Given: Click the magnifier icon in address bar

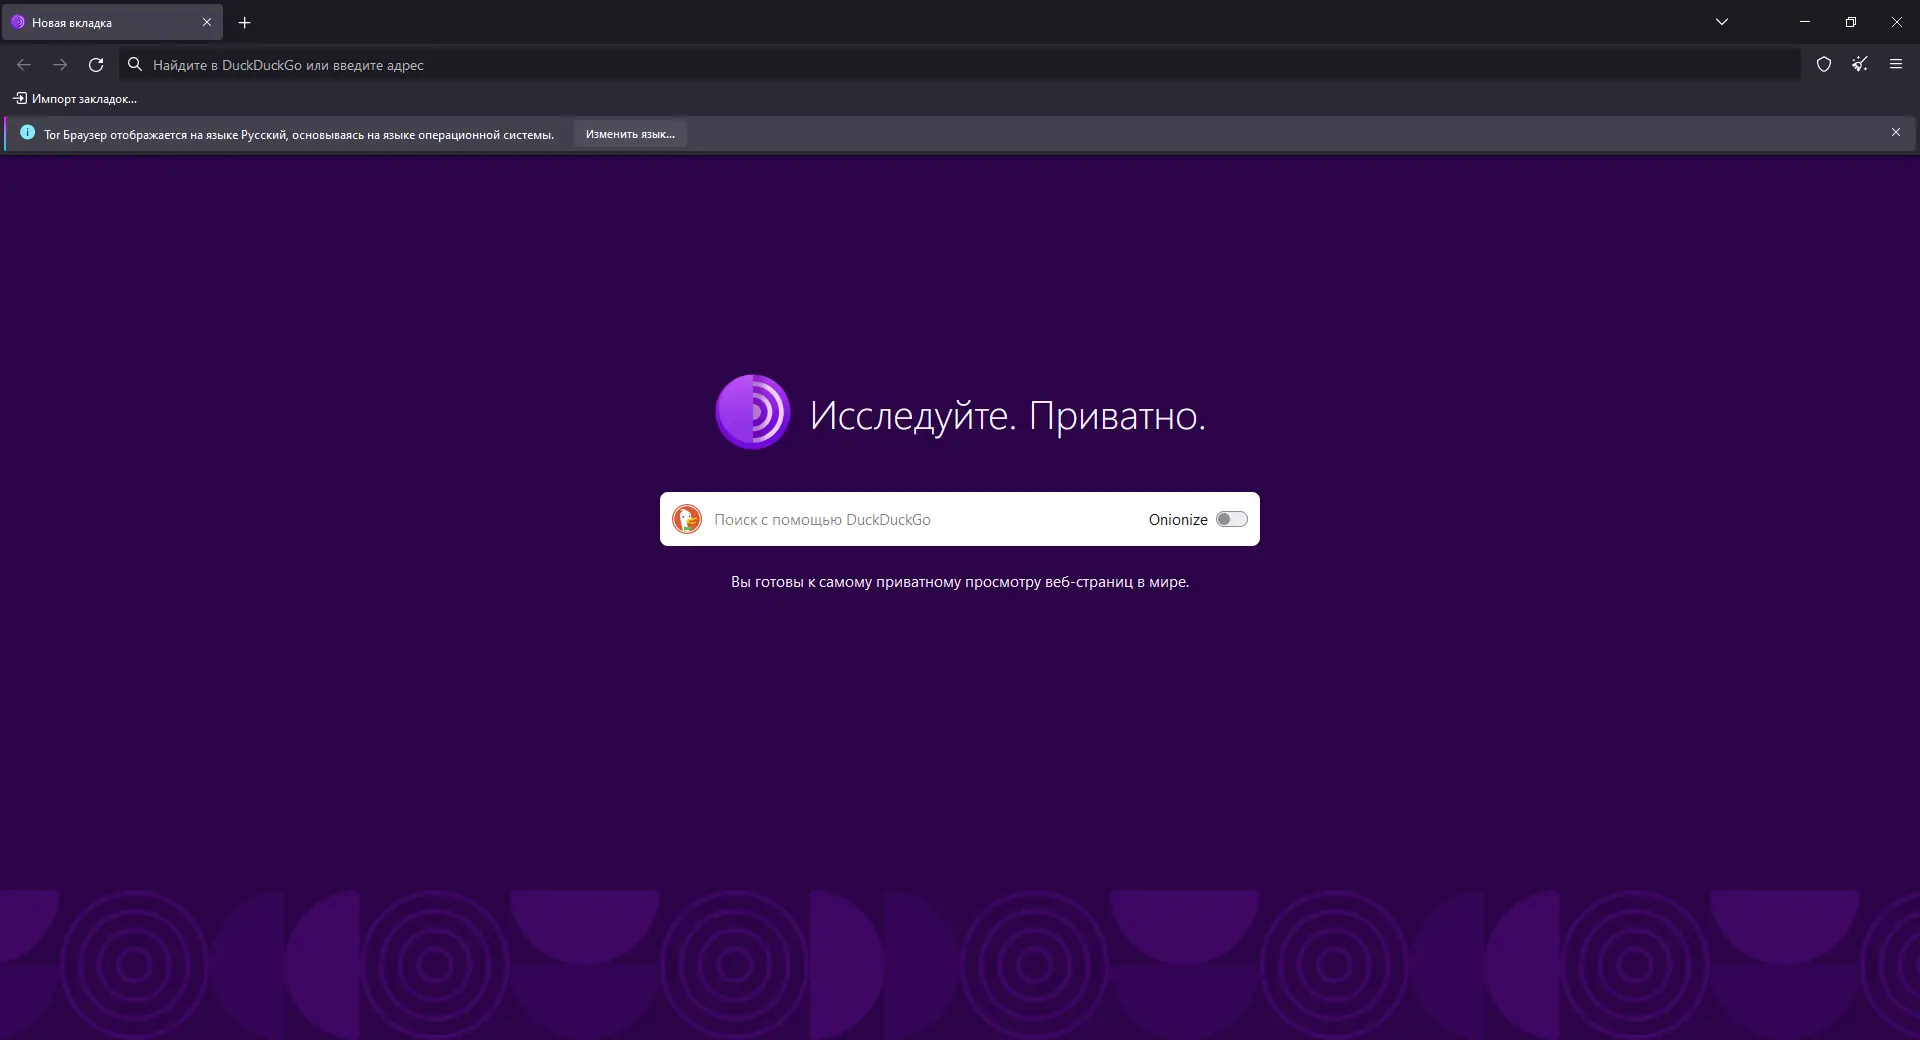Looking at the screenshot, I should (x=134, y=64).
